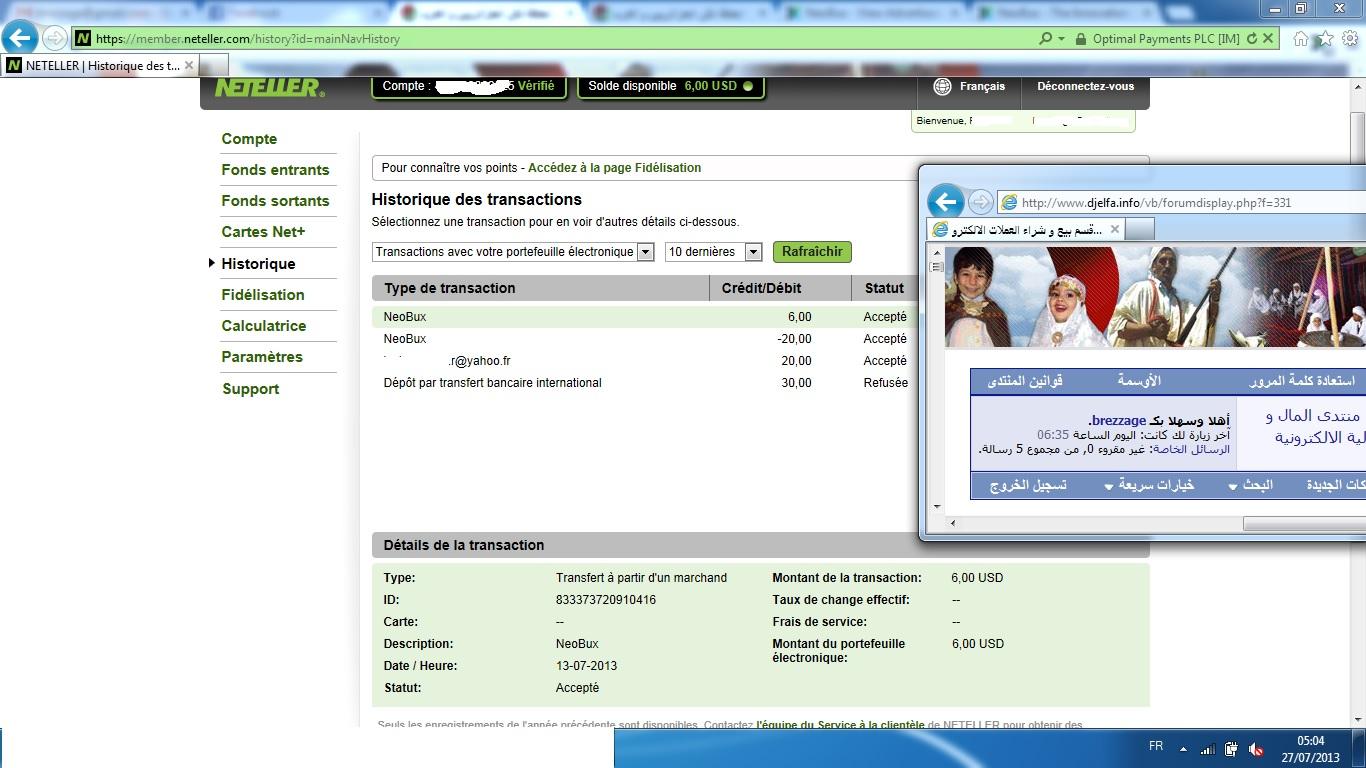The image size is (1366, 768).
Task: Click the قوانين المنتدى forum rules link
Action: click(1025, 381)
